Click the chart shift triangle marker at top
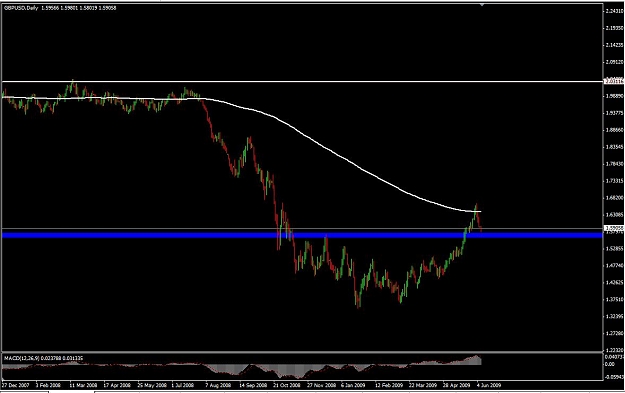 point(482,5)
